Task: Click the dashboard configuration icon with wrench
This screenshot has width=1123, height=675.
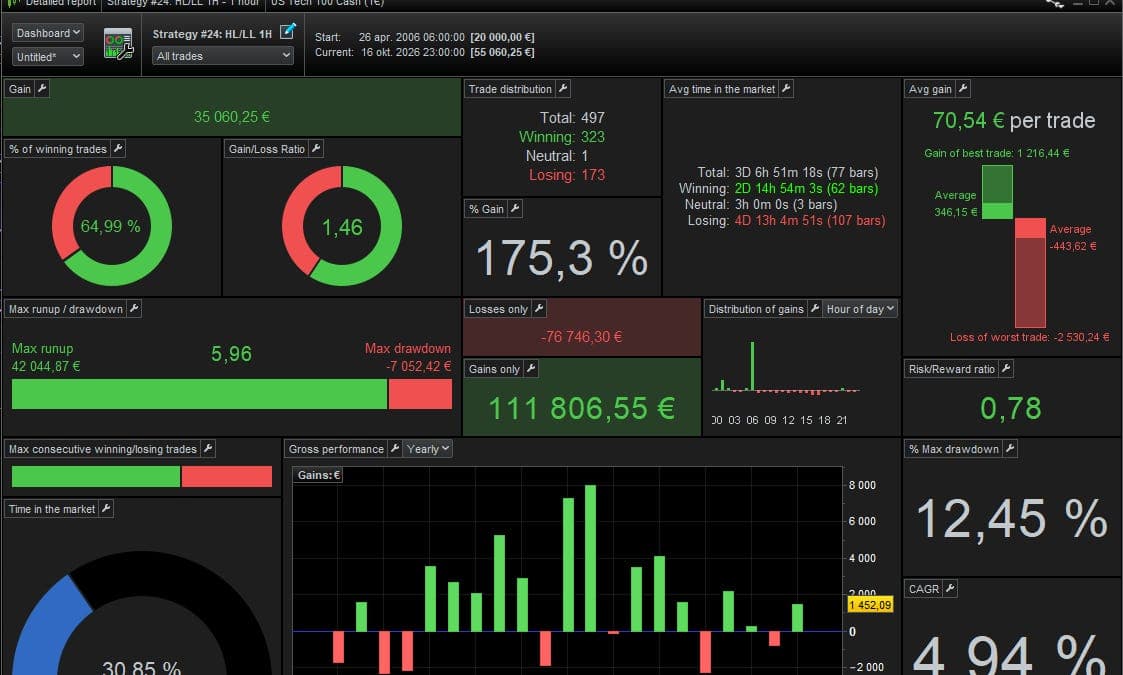Action: point(118,44)
